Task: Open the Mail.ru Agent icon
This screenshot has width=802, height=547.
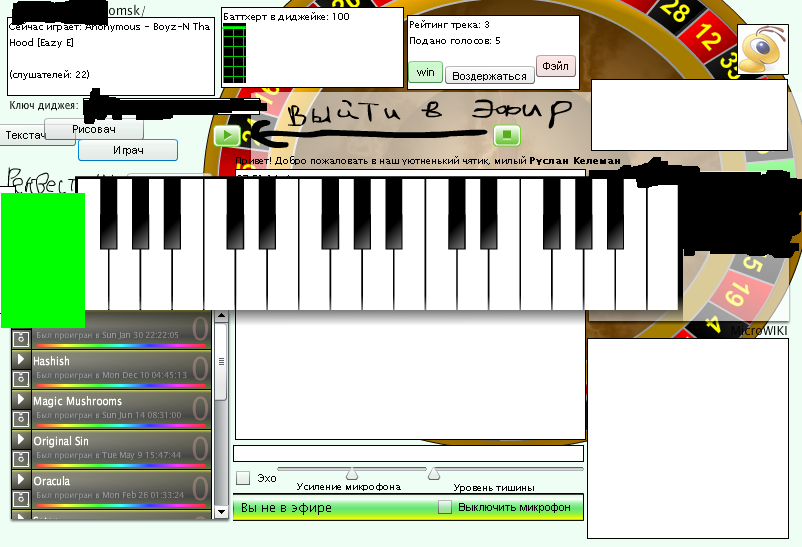Action: pos(763,49)
